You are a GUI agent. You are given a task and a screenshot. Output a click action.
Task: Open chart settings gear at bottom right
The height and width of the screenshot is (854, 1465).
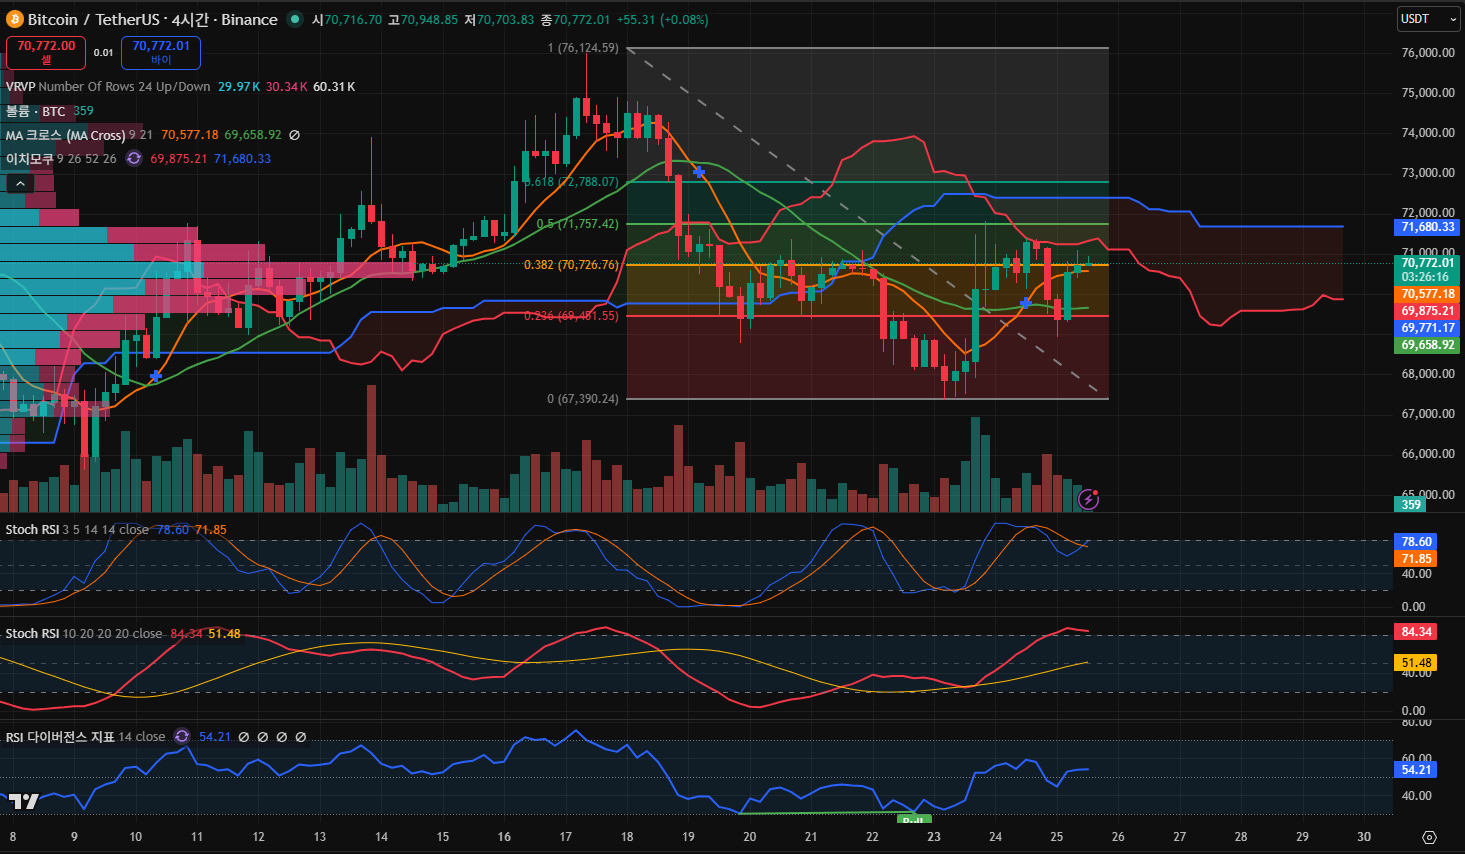pos(1429,837)
